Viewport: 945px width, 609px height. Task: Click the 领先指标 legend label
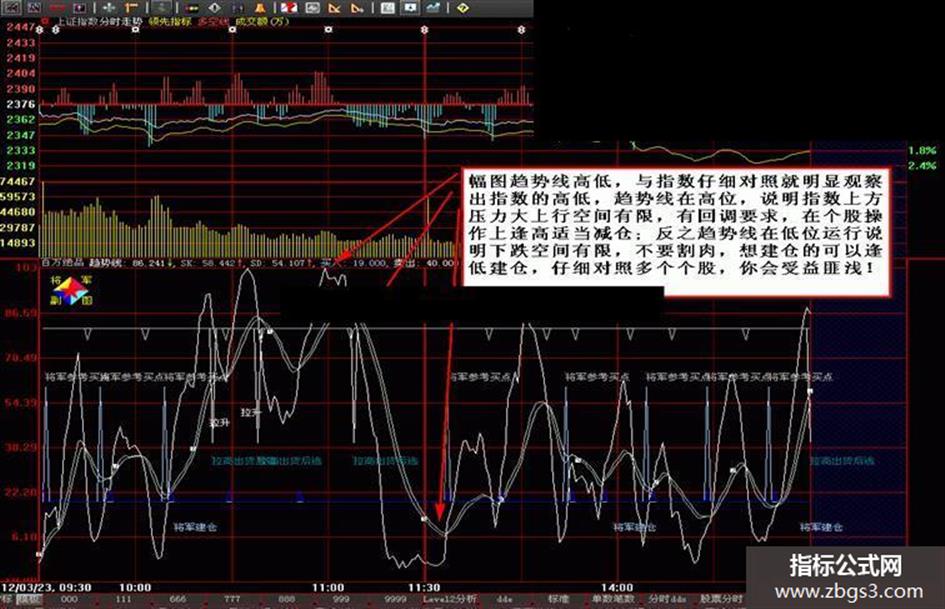coord(170,21)
